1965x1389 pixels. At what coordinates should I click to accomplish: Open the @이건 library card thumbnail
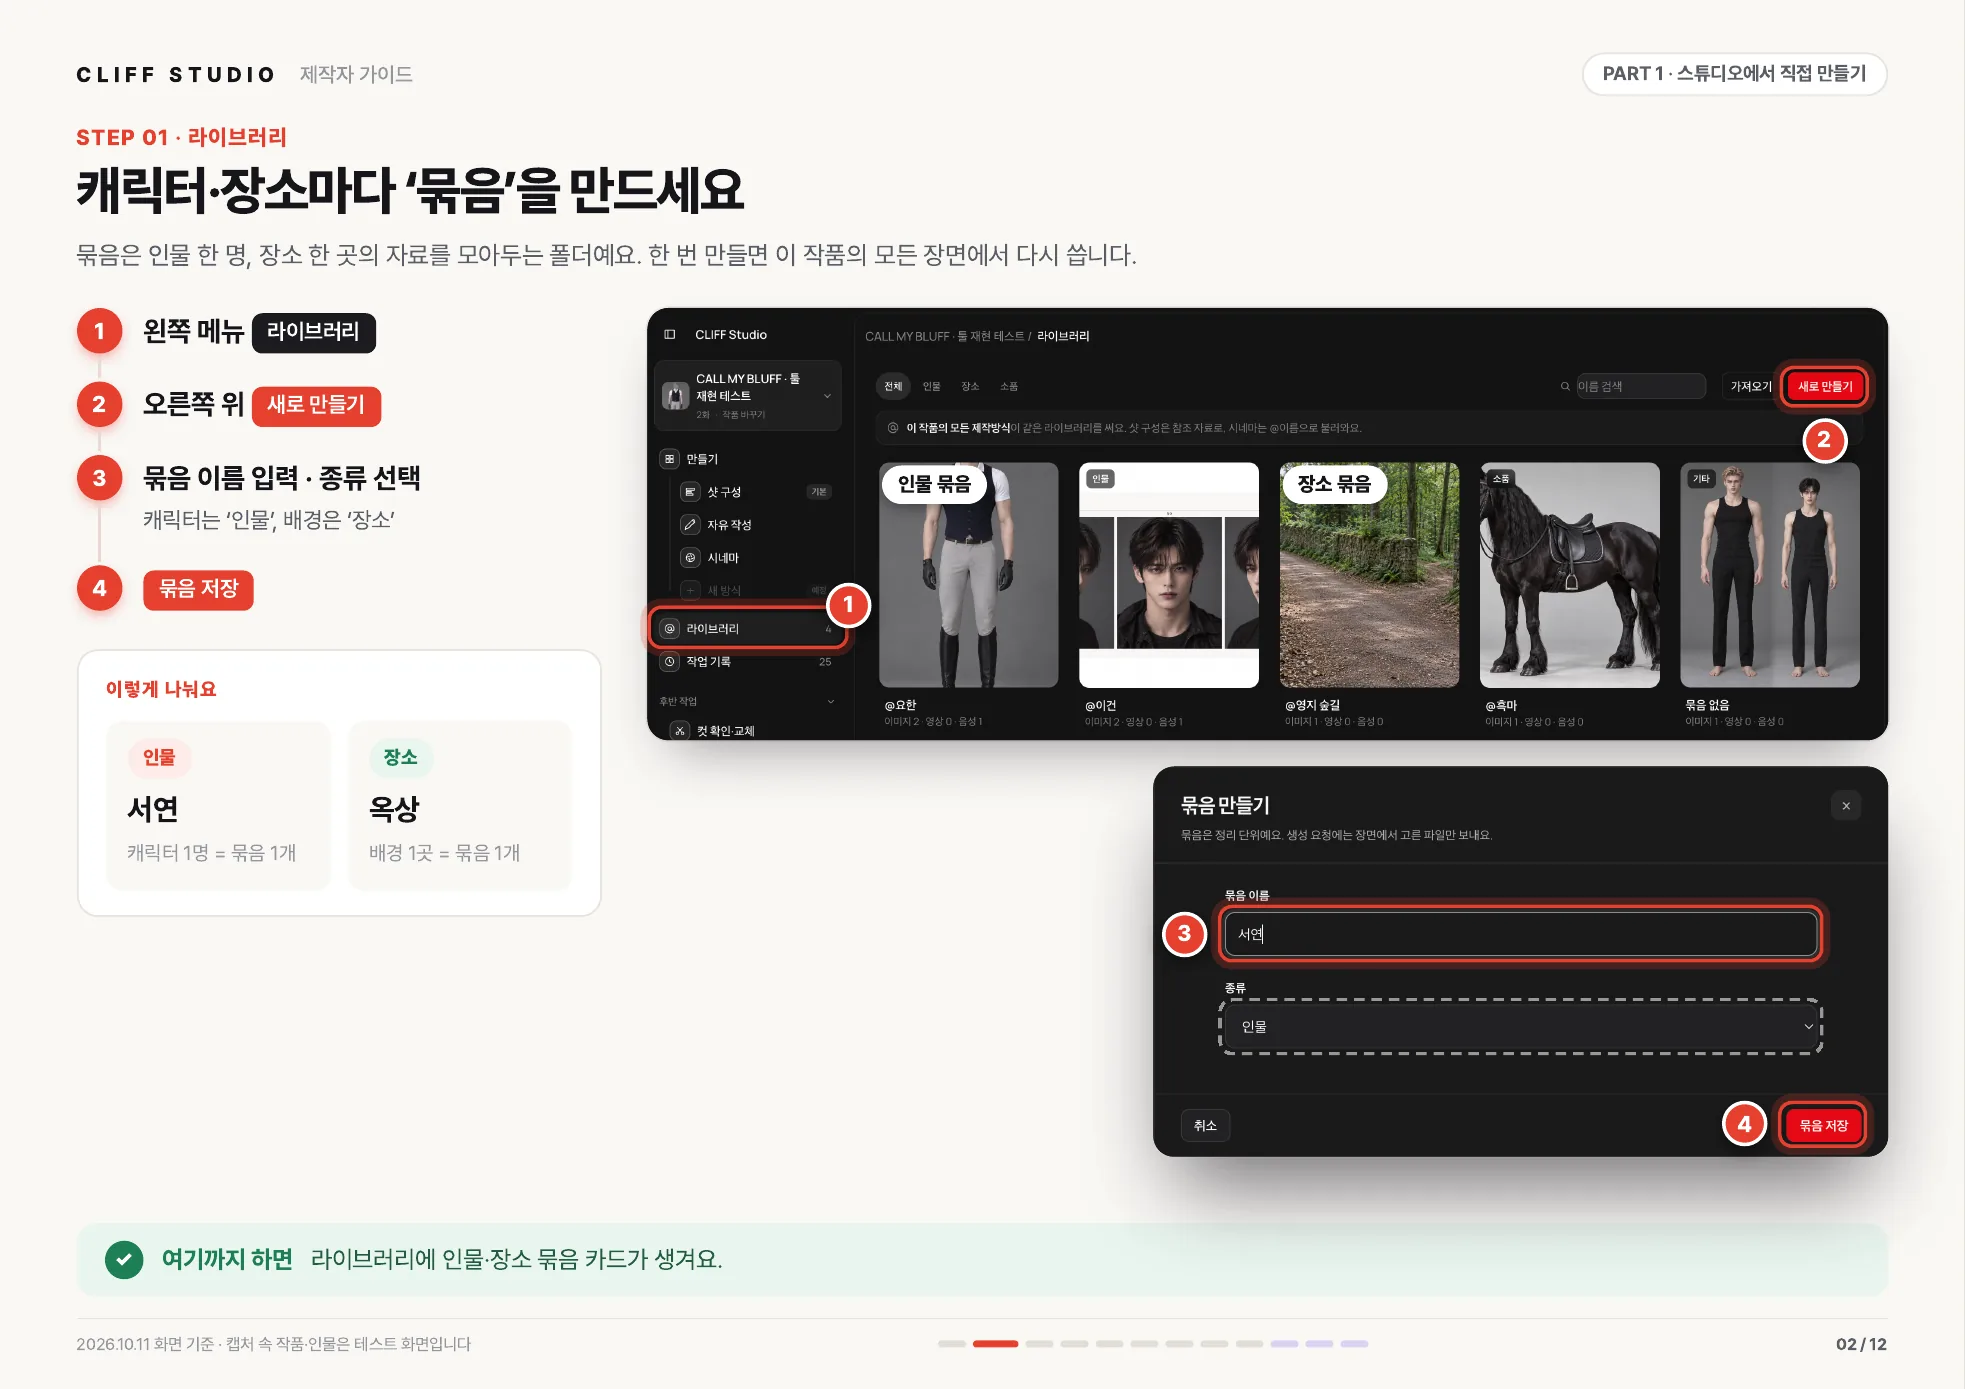(x=1169, y=575)
